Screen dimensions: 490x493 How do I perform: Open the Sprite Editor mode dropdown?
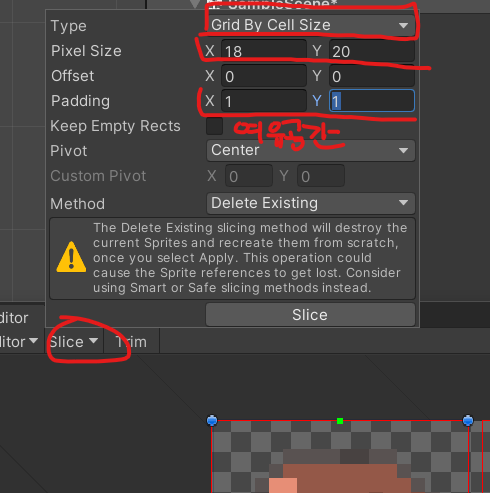pyautogui.click(x=19, y=342)
